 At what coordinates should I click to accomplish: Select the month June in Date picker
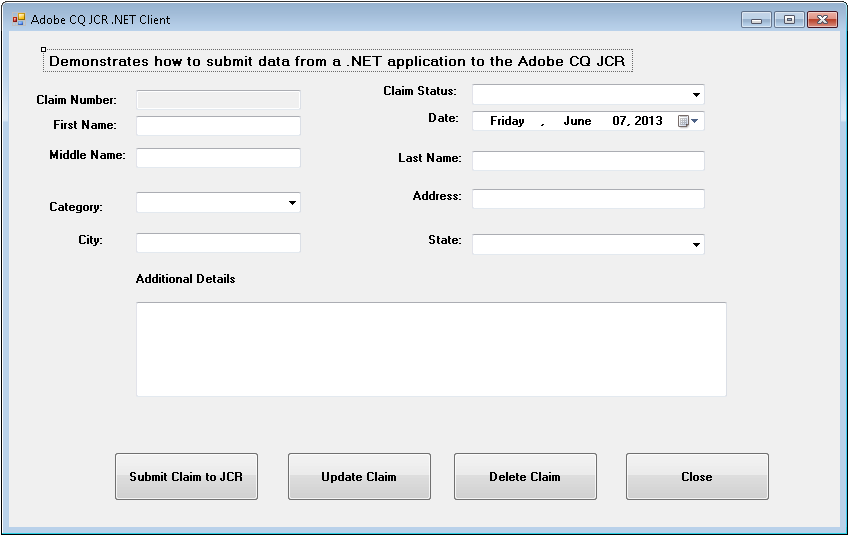[x=577, y=121]
